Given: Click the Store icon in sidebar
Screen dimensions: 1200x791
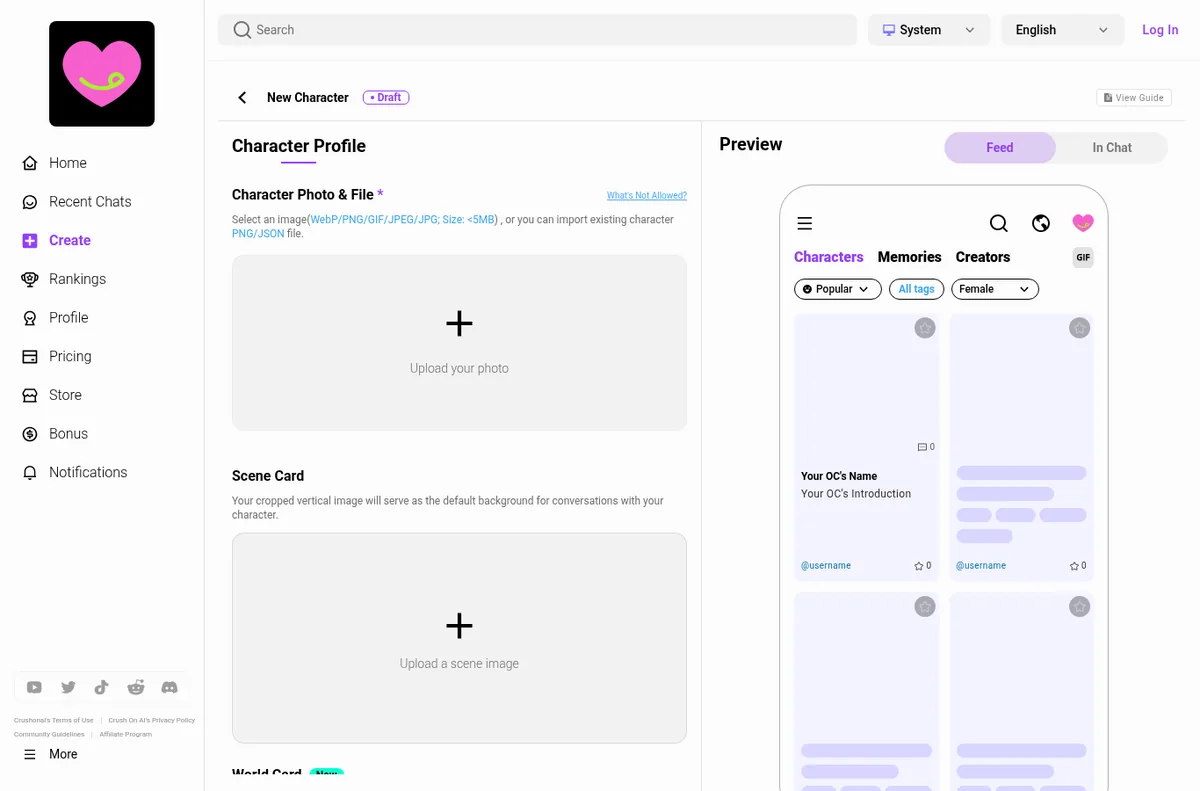Looking at the screenshot, I should pyautogui.click(x=30, y=395).
